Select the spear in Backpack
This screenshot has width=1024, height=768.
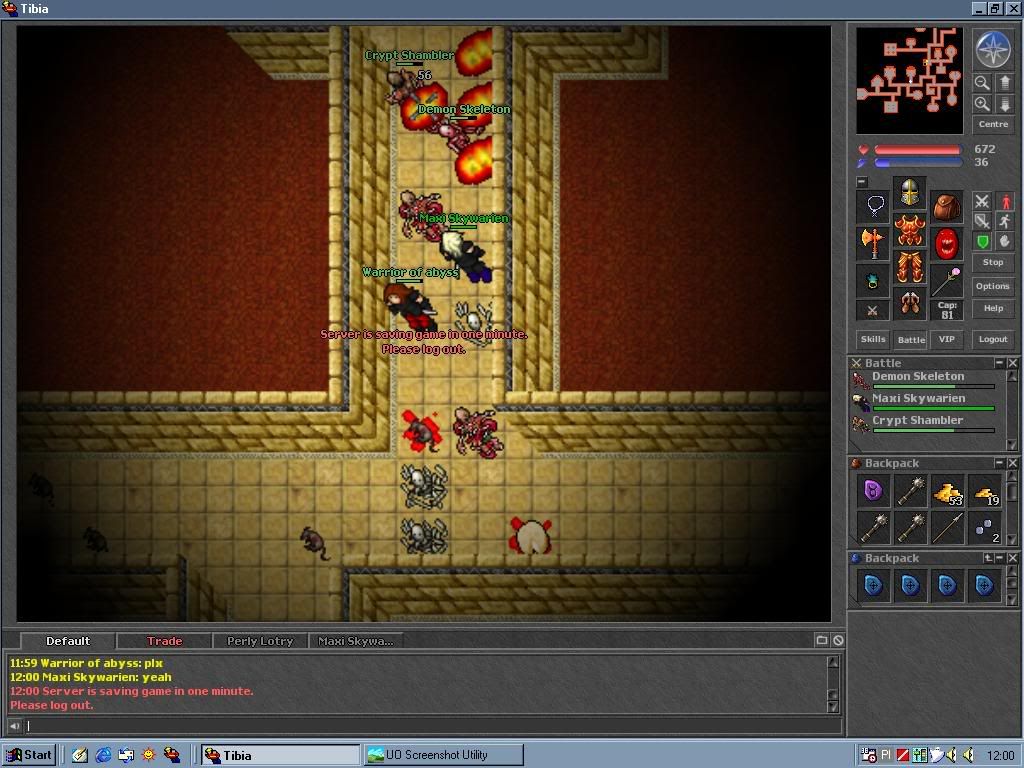point(948,528)
